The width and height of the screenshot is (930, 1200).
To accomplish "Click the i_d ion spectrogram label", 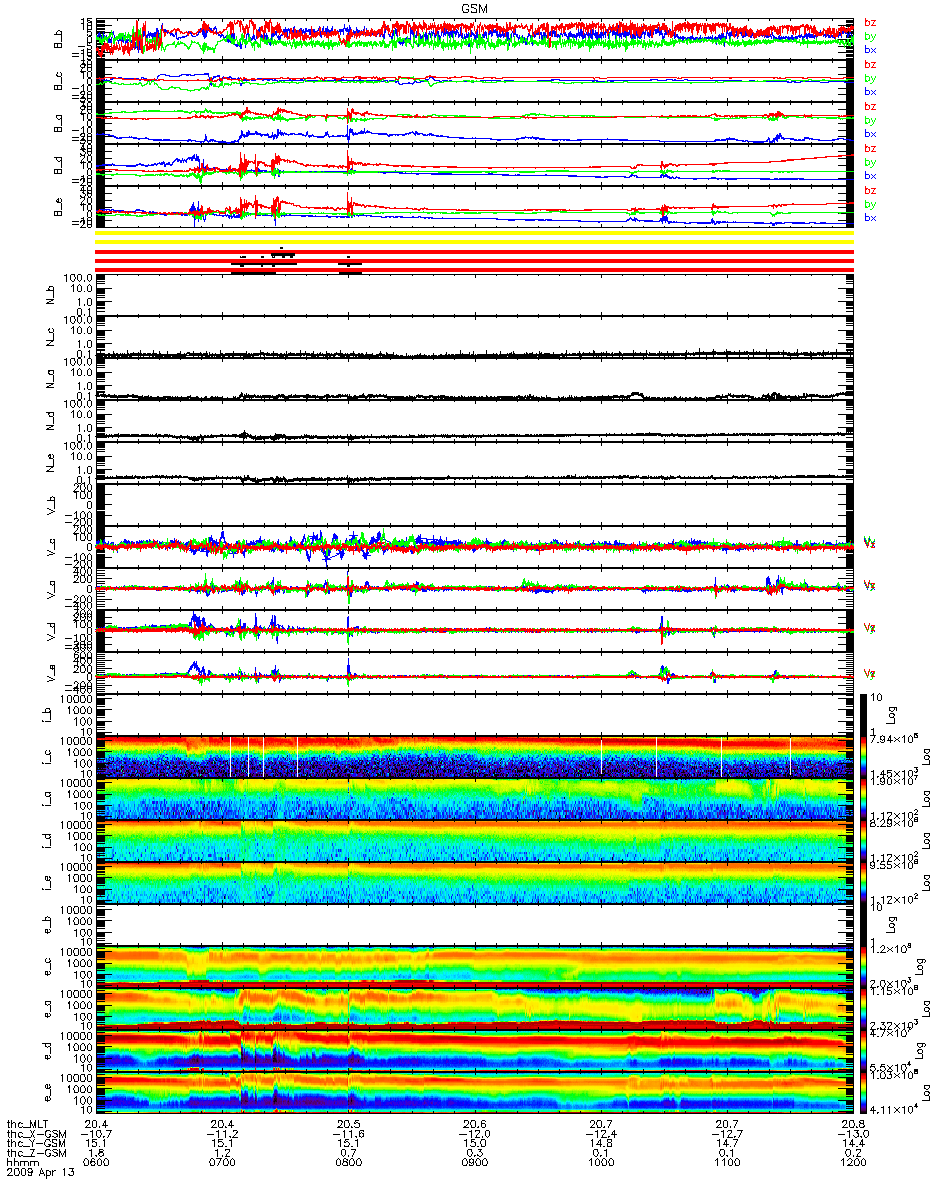I will (x=45, y=842).
